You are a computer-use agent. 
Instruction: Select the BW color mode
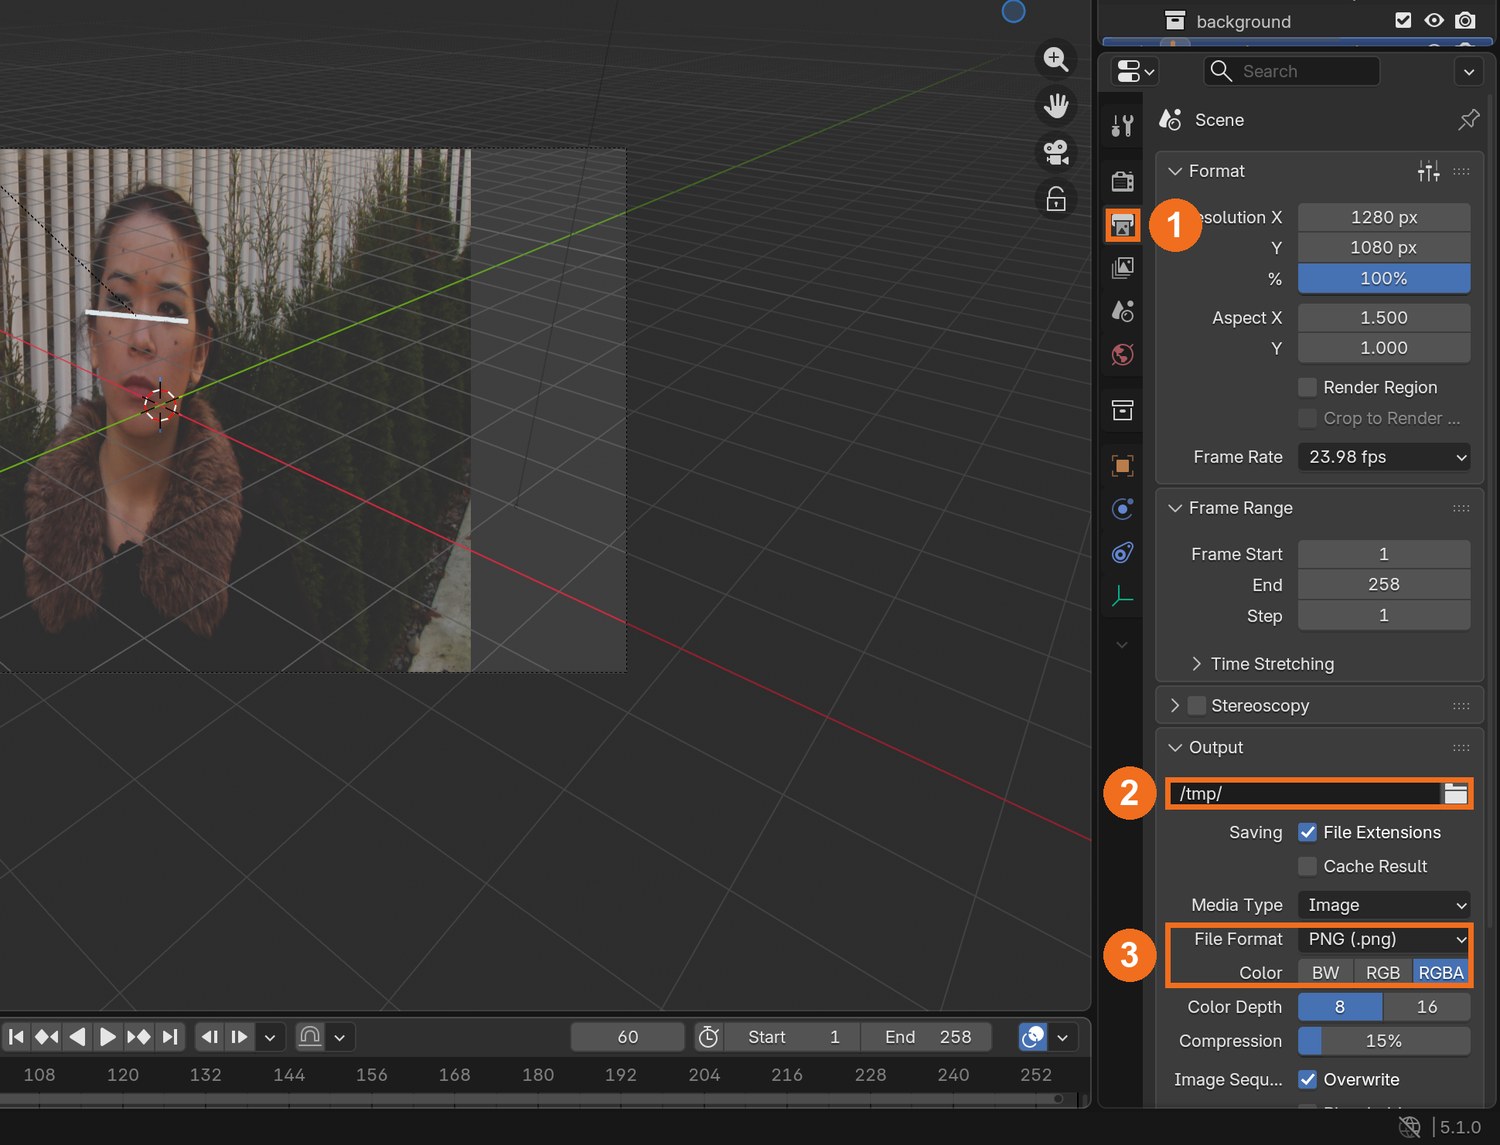pyautogui.click(x=1326, y=973)
